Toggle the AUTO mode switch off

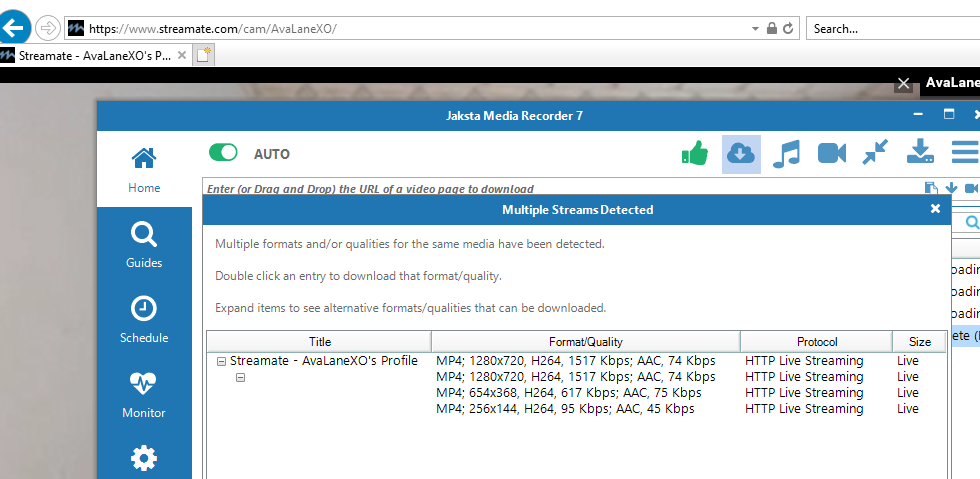point(223,153)
